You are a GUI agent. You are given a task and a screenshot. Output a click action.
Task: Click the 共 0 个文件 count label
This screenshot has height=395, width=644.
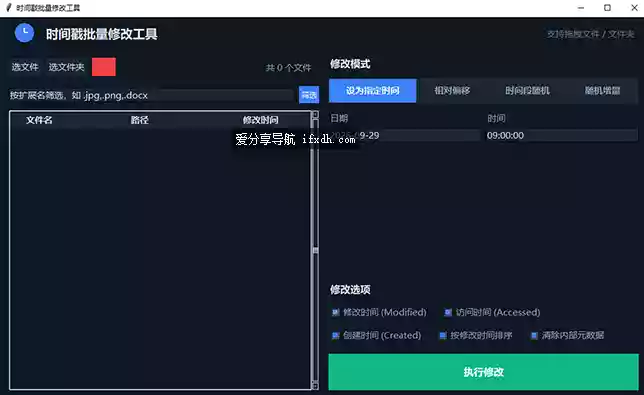(288, 68)
